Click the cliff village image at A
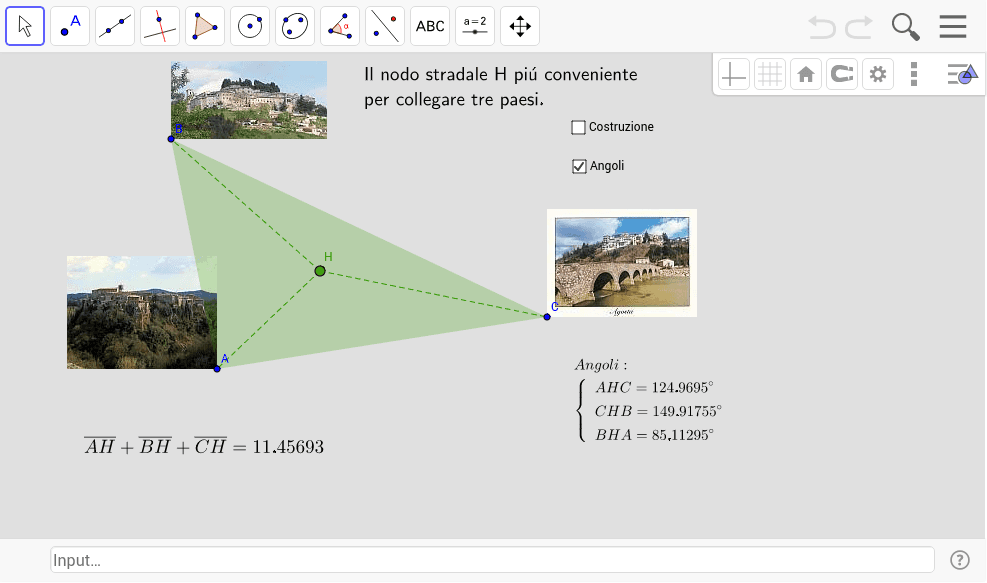Screen dimensions: 987x583 142,312
